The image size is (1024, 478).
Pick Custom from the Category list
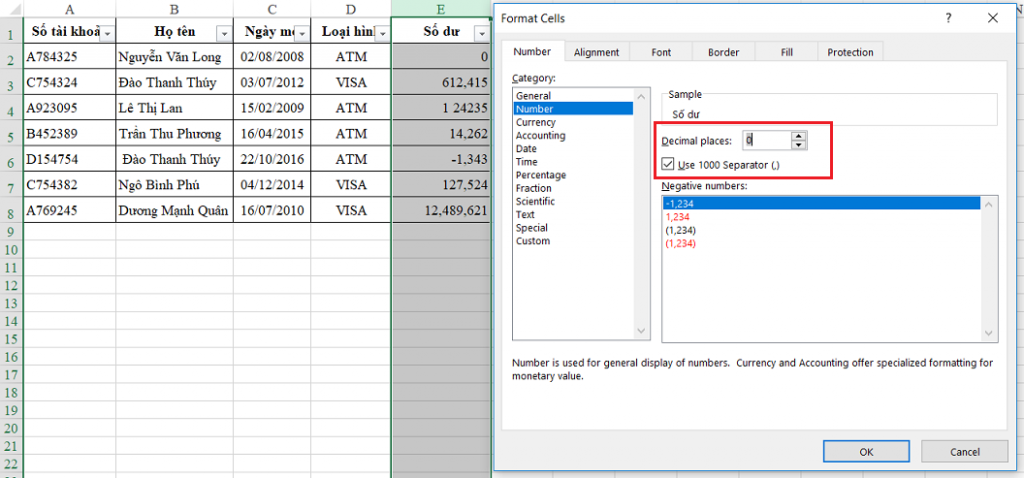click(532, 241)
